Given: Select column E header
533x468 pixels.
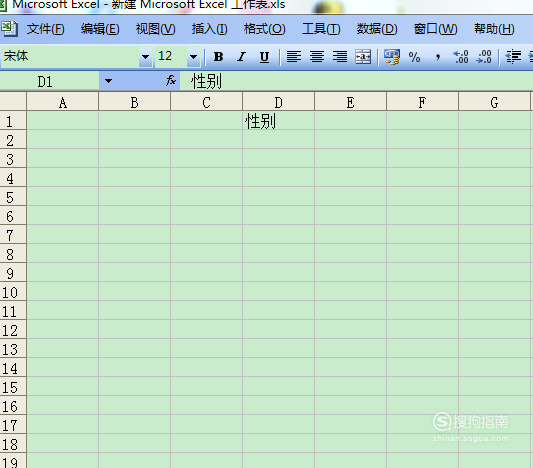Looking at the screenshot, I should (350, 102).
